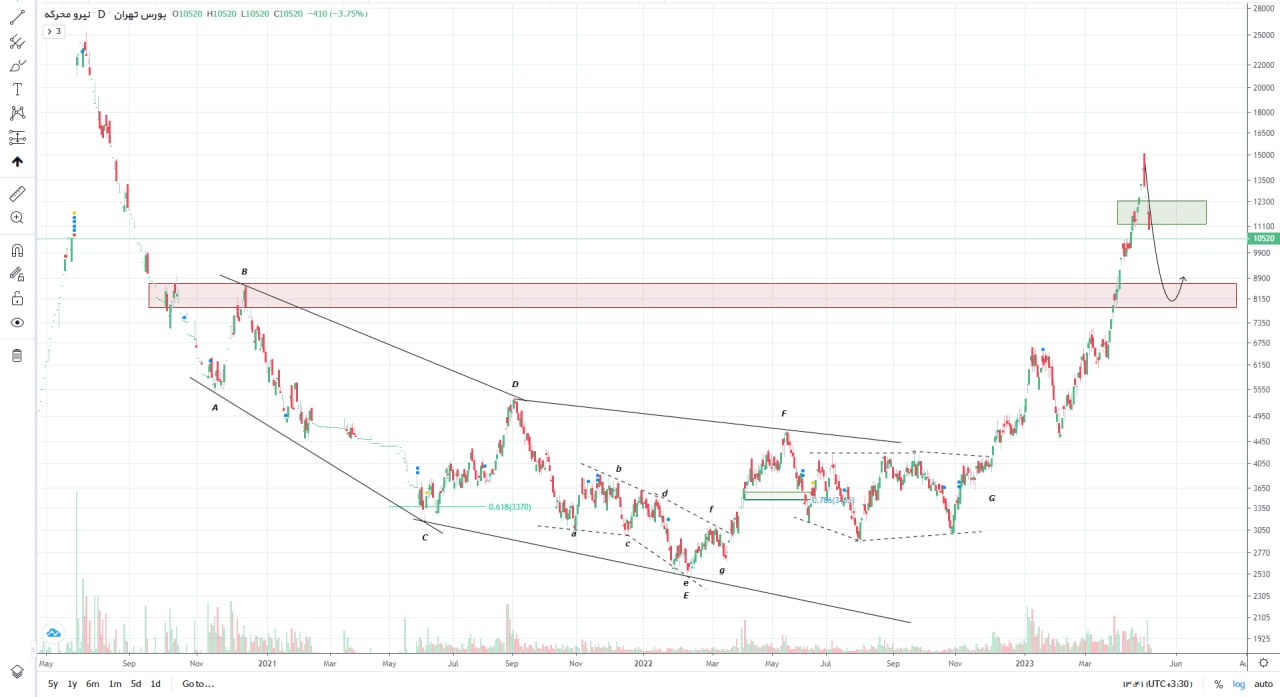Select the pitchfork tool in sidebar

point(17,42)
